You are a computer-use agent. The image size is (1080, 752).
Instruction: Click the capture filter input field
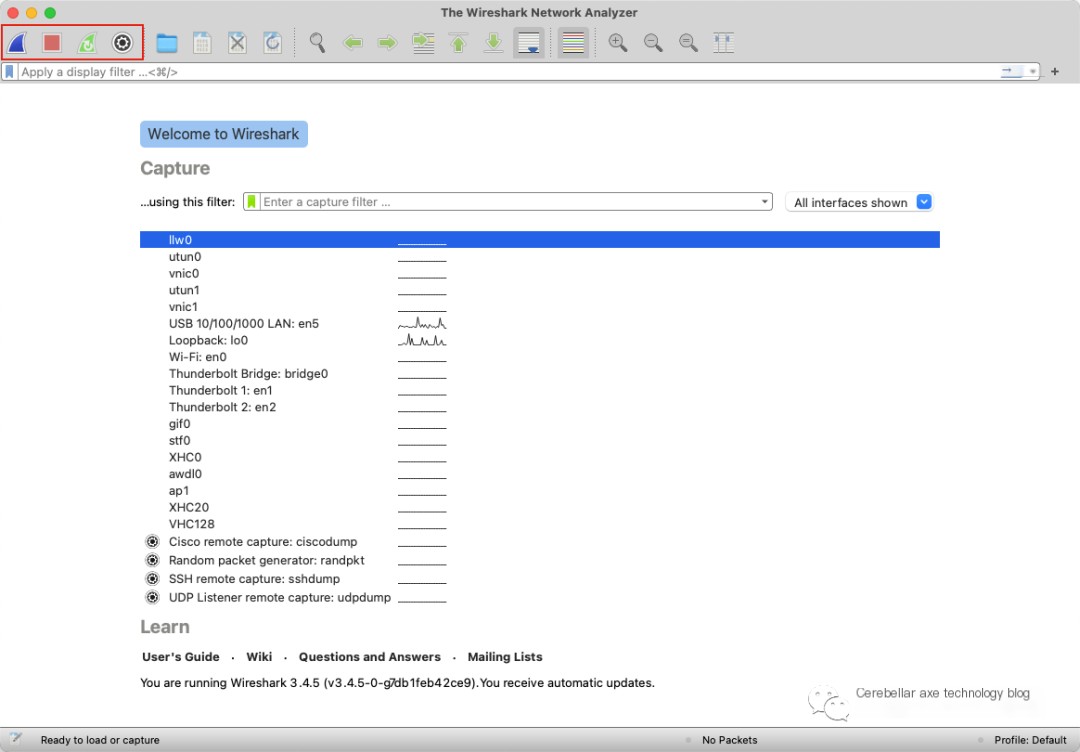(x=509, y=202)
